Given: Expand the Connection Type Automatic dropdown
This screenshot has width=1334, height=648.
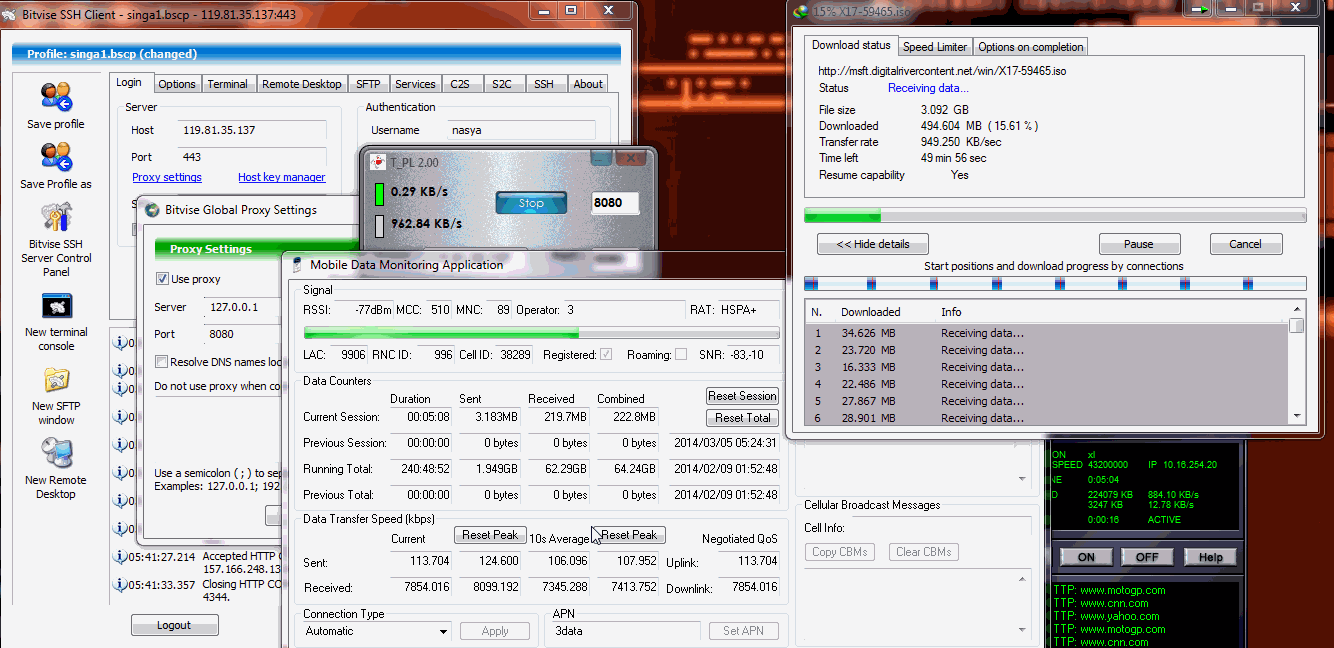Looking at the screenshot, I should coord(444,632).
